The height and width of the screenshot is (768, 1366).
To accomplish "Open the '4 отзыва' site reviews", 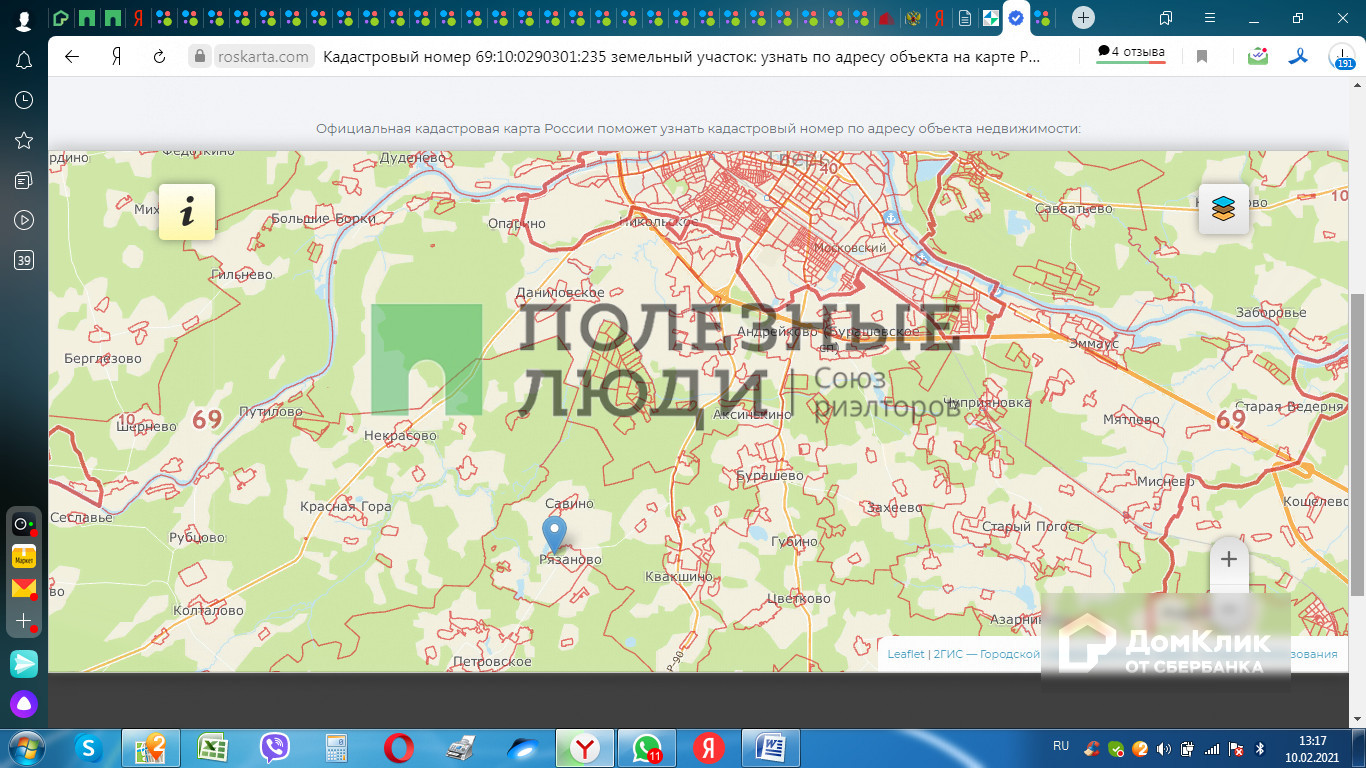I will coord(1131,52).
